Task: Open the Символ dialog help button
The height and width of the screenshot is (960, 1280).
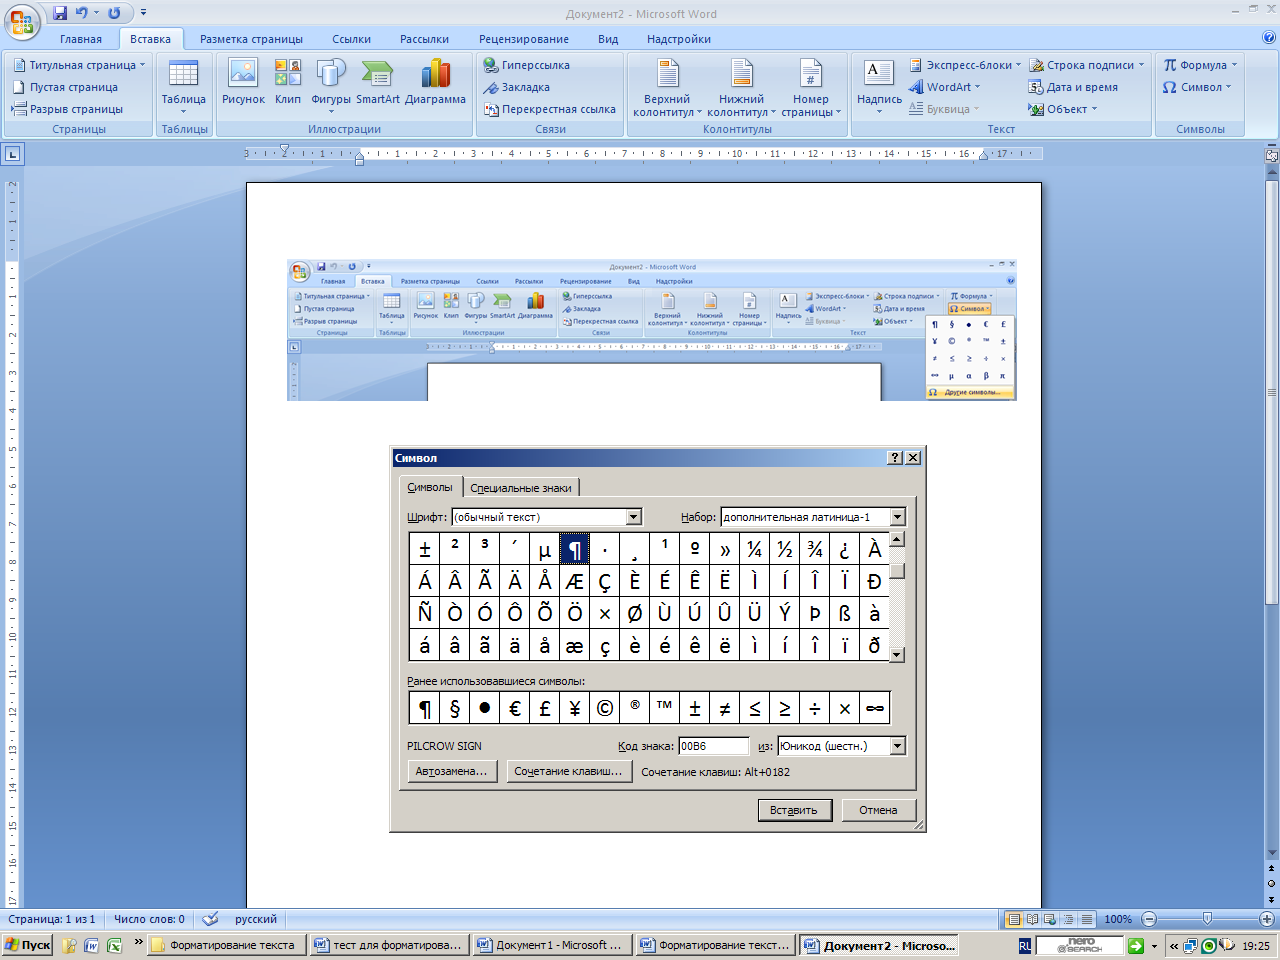Action: point(895,457)
